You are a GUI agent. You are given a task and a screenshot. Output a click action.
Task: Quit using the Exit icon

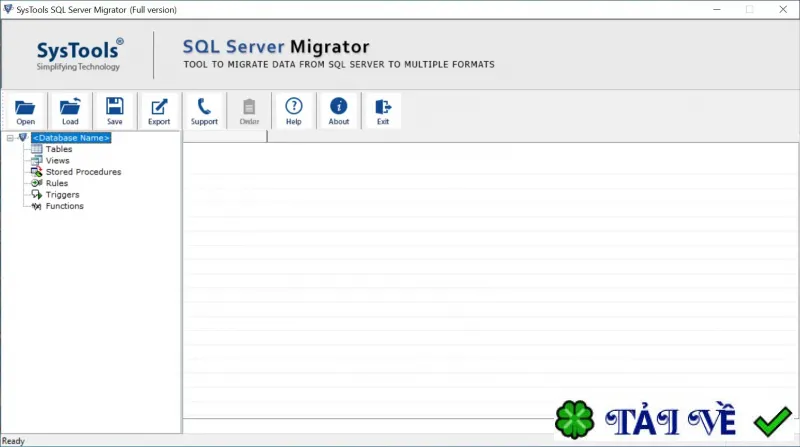(383, 111)
